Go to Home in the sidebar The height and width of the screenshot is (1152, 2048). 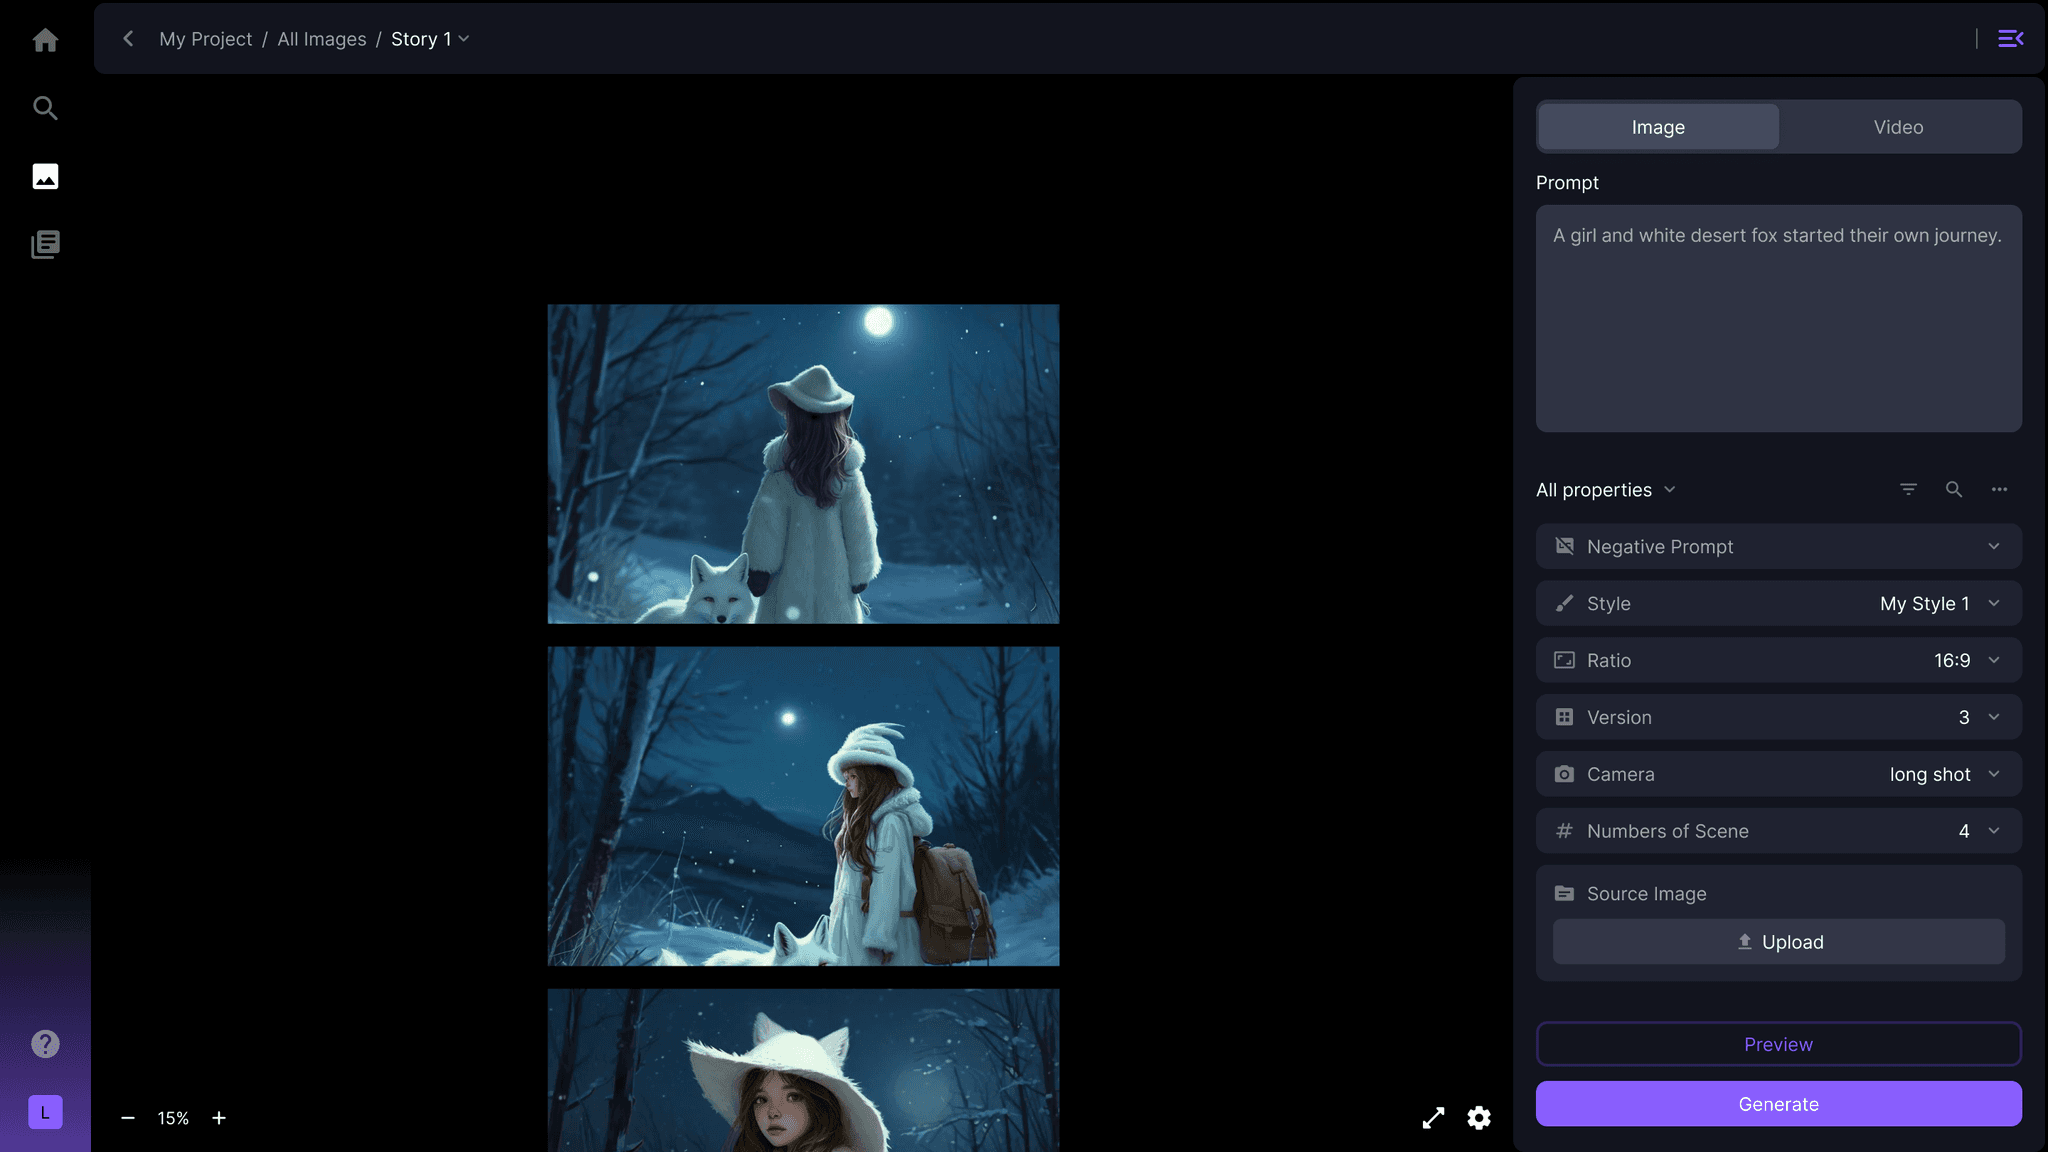tap(45, 40)
